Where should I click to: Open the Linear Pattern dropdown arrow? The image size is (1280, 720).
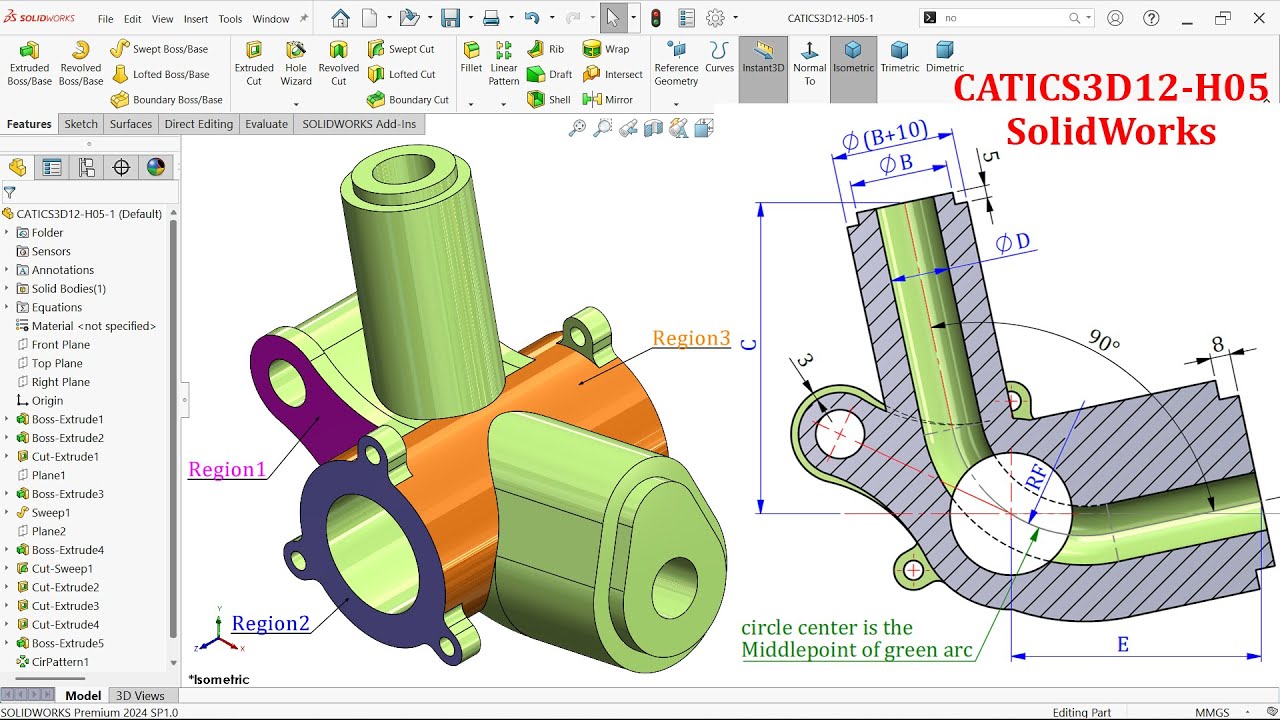(x=504, y=104)
